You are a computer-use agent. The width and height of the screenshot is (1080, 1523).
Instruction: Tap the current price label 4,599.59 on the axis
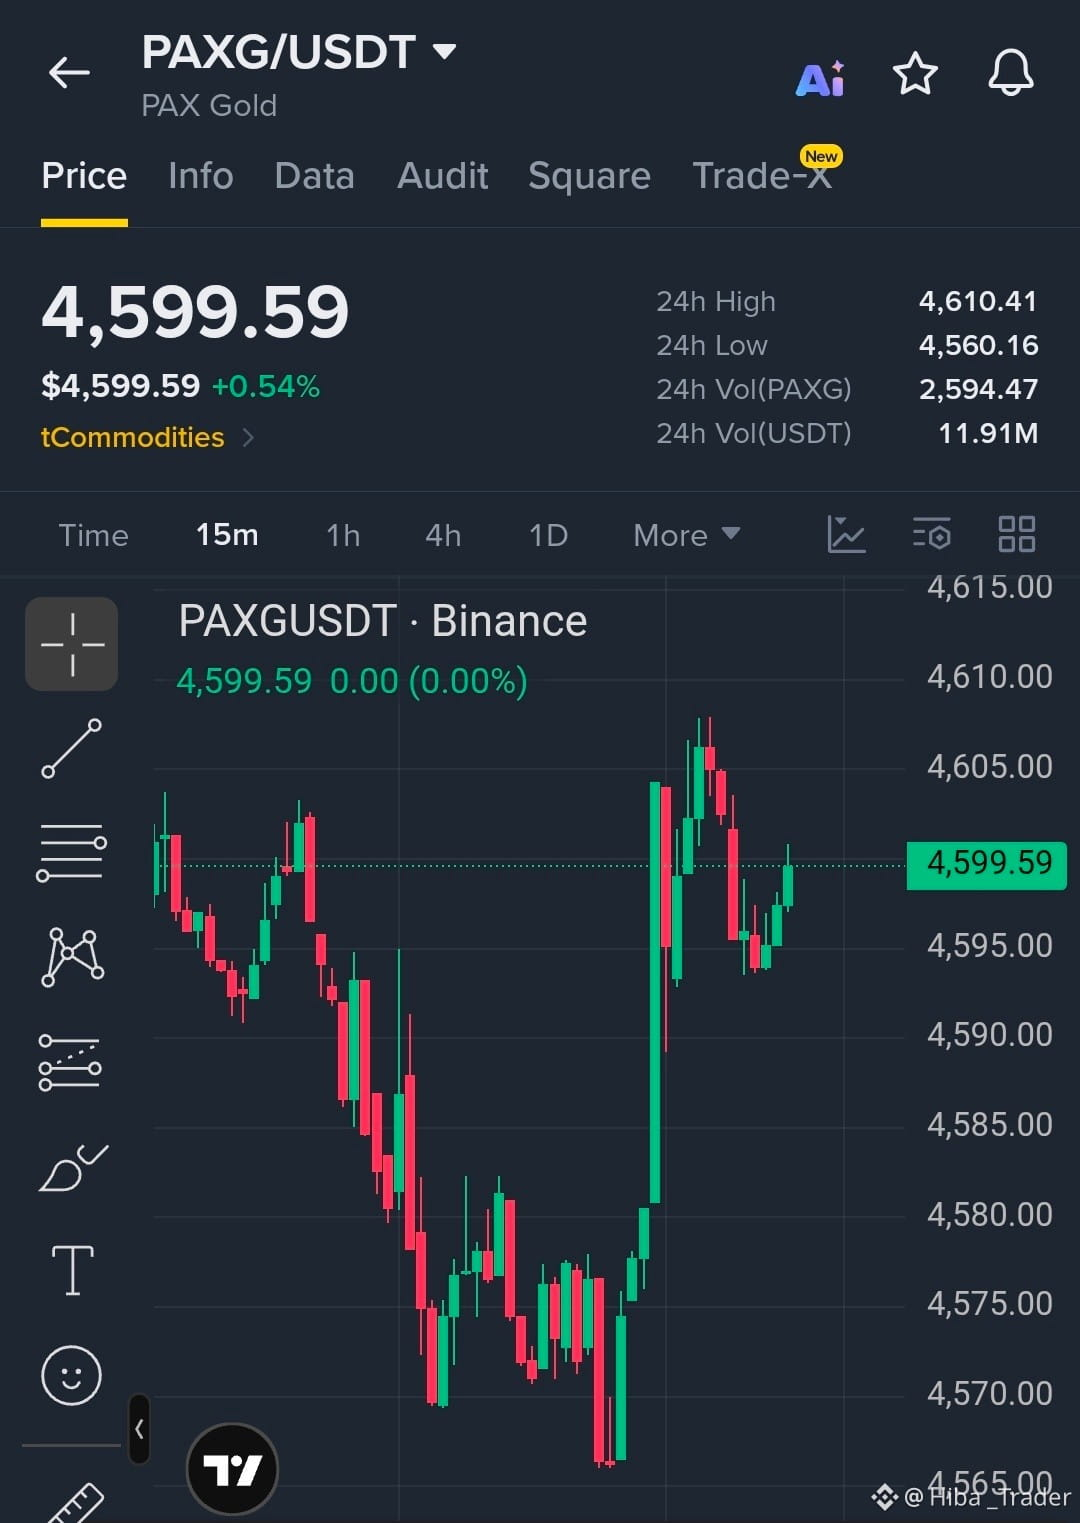986,864
